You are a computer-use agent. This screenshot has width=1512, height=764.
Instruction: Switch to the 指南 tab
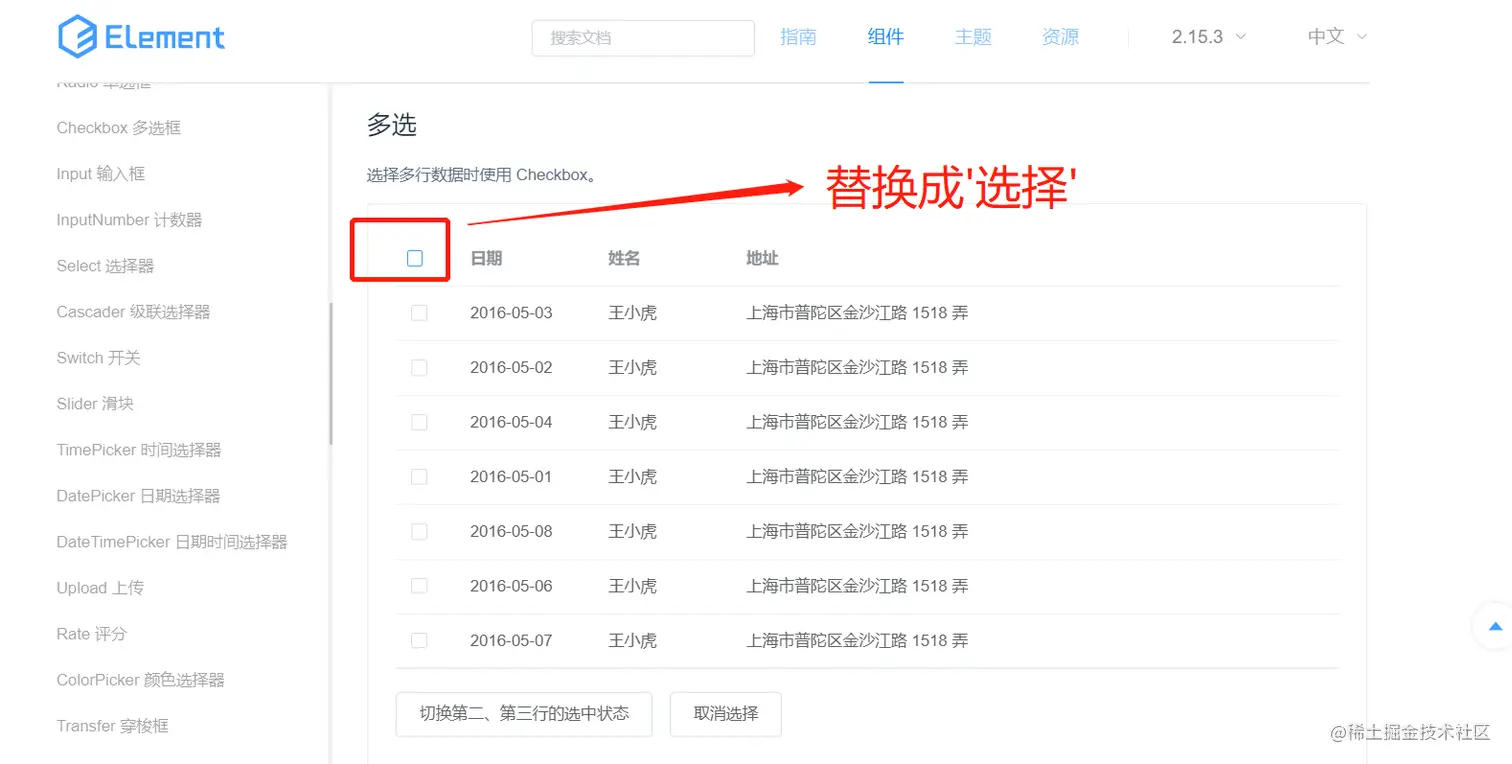point(798,36)
